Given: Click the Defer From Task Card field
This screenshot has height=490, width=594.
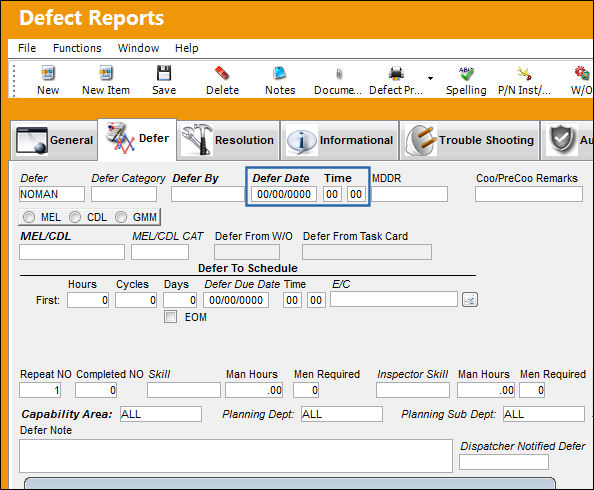Looking at the screenshot, I should (x=367, y=252).
